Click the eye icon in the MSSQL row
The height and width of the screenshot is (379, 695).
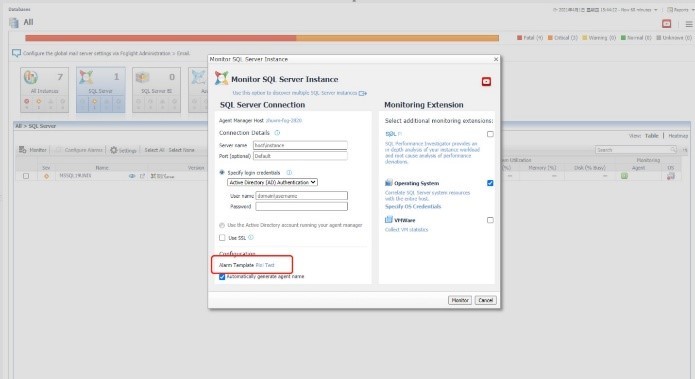coord(132,176)
